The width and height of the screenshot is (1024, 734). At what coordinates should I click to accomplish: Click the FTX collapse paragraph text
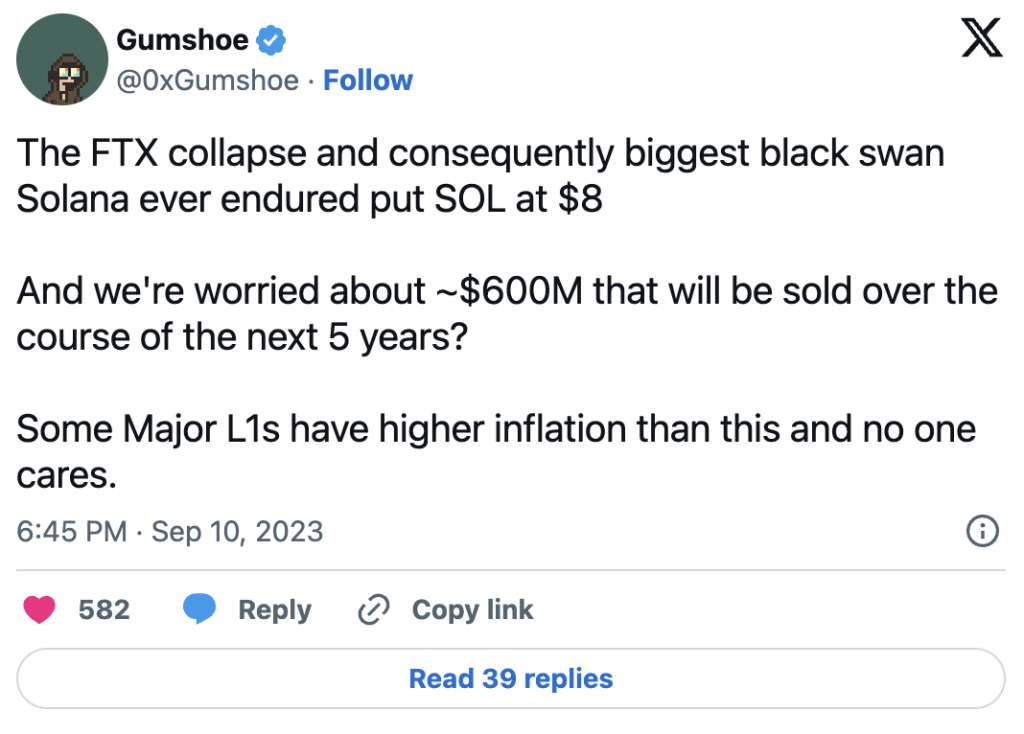pos(481,177)
